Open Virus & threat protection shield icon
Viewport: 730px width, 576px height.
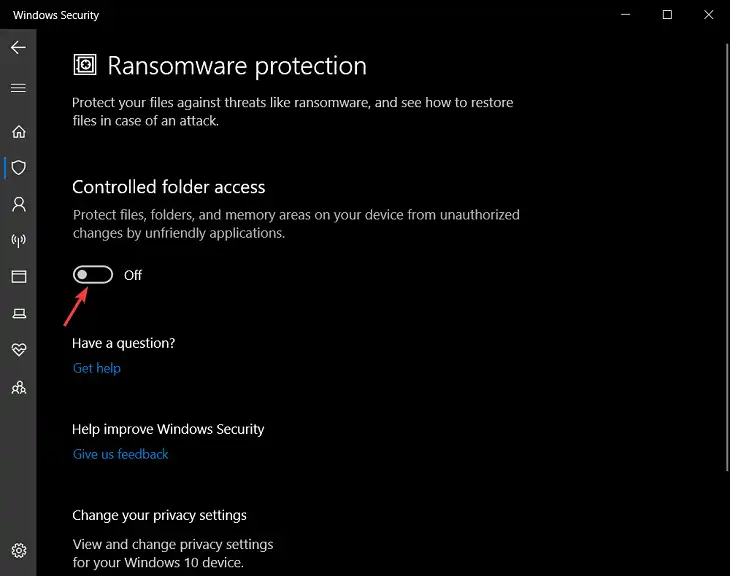[x=19, y=168]
